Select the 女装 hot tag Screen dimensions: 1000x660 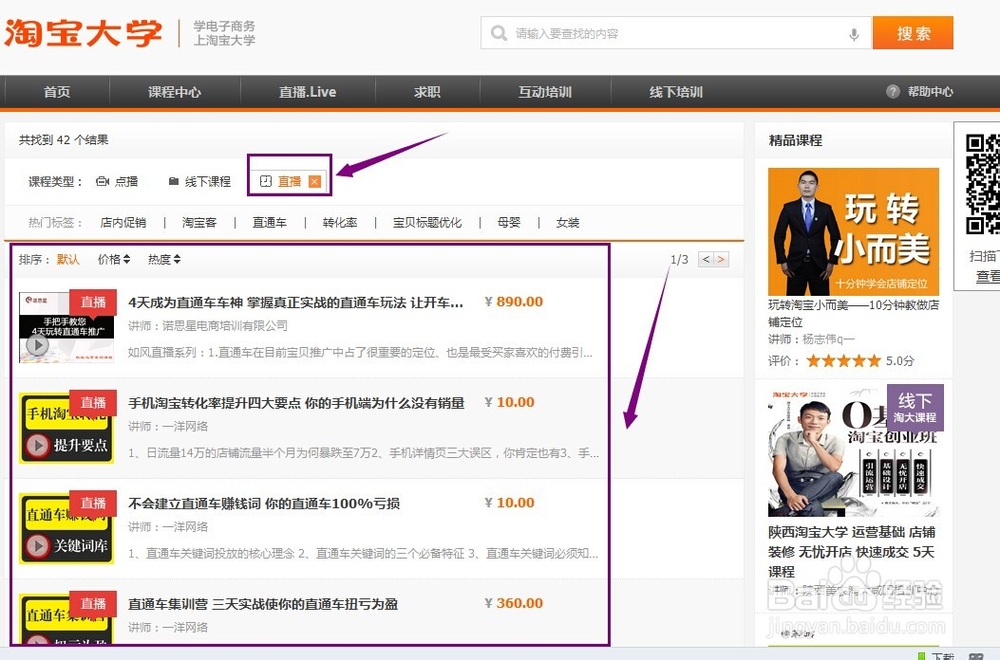coord(568,223)
